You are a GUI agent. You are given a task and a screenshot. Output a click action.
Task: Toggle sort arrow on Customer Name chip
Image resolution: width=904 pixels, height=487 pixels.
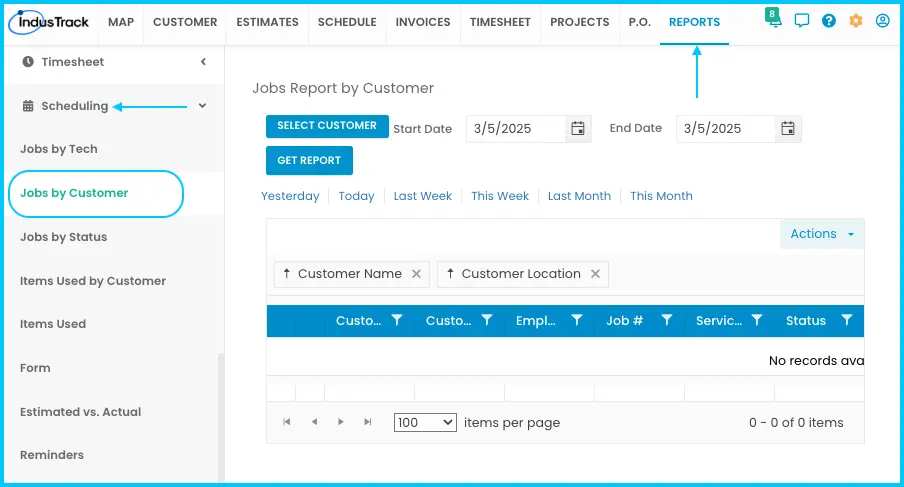[287, 273]
